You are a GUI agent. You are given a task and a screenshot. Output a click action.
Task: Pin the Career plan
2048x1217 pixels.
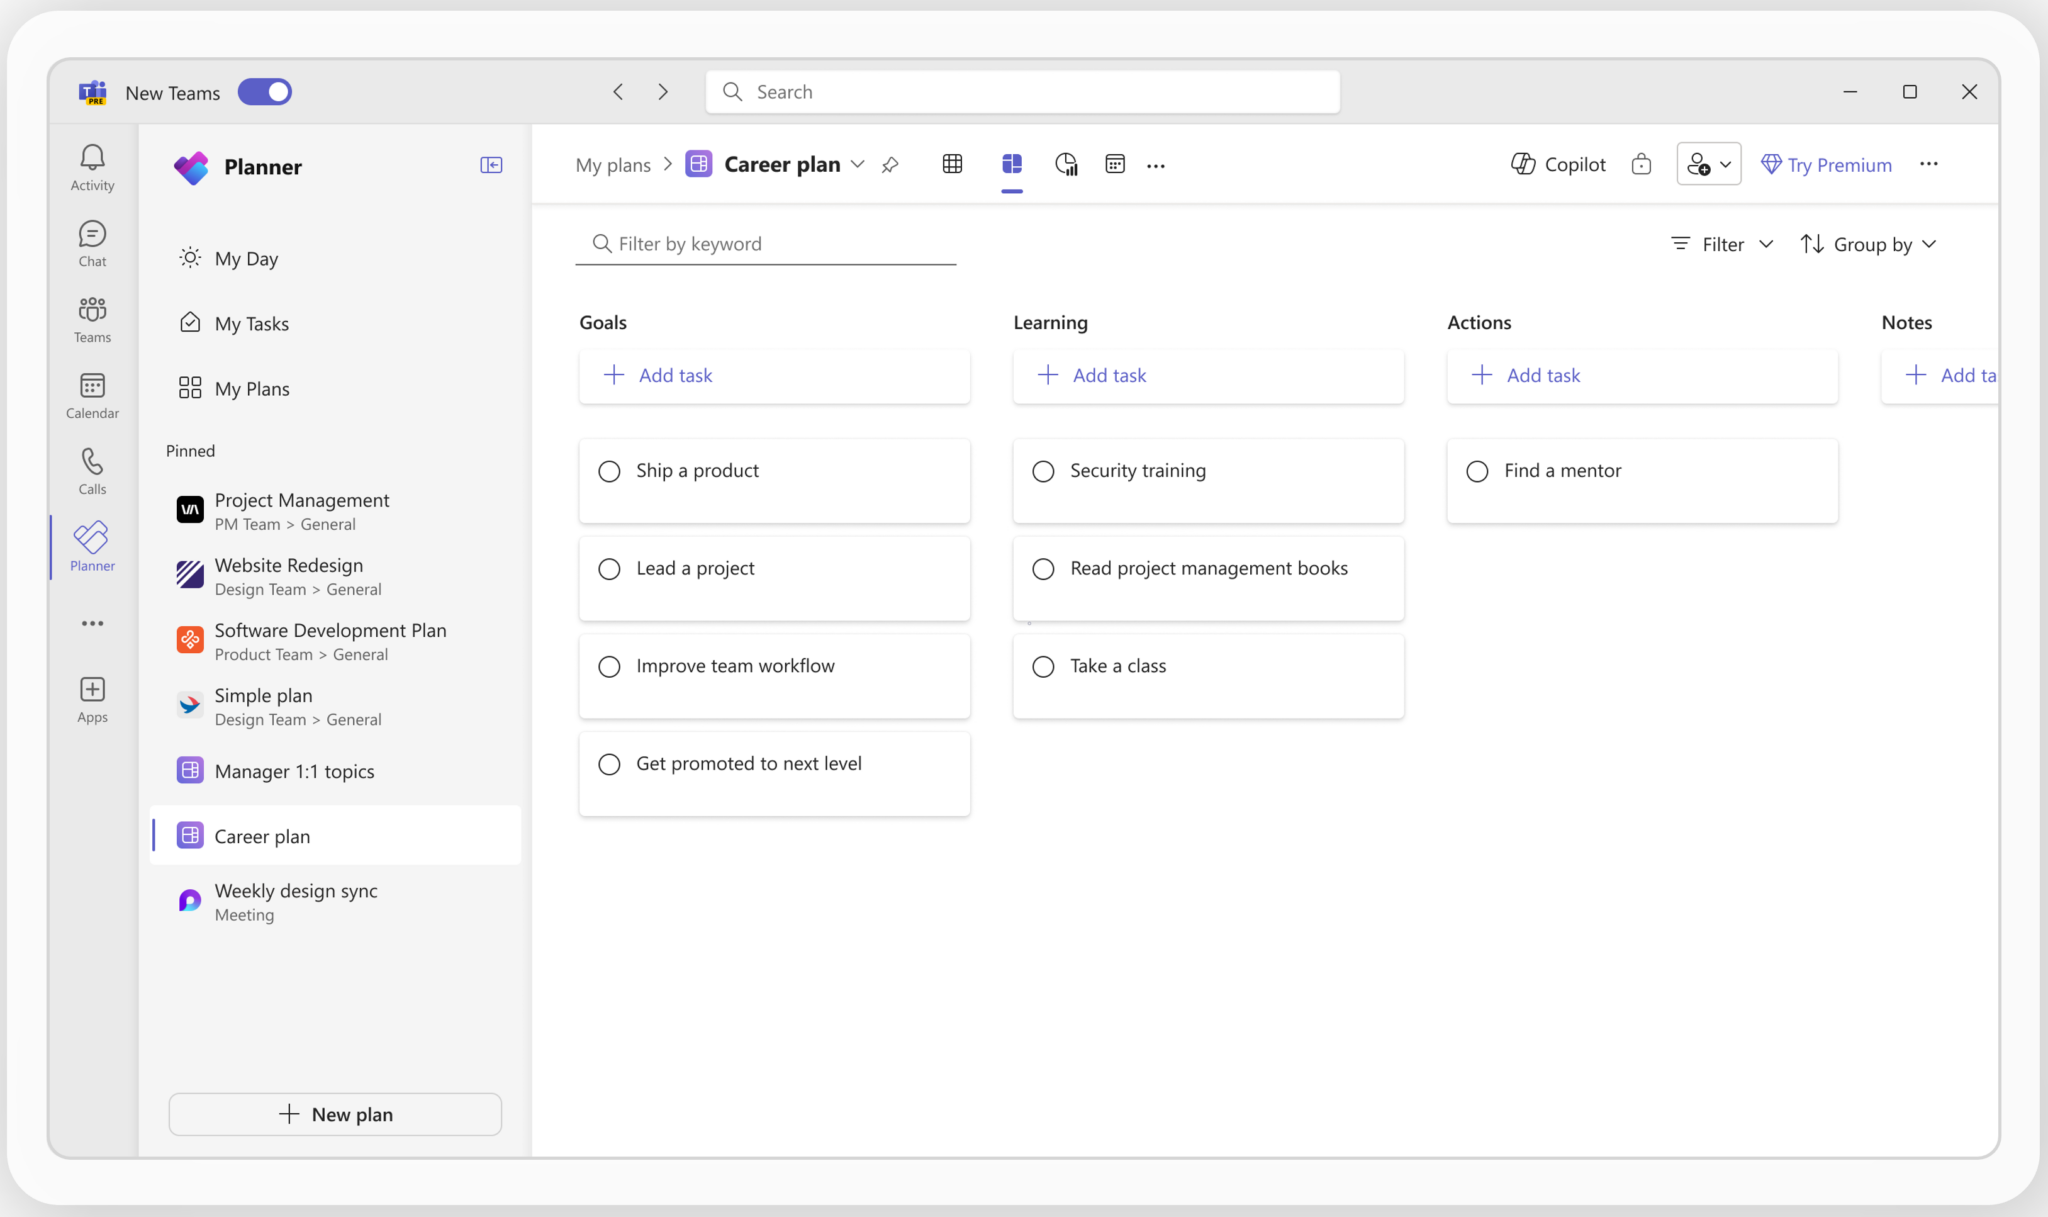tap(890, 164)
